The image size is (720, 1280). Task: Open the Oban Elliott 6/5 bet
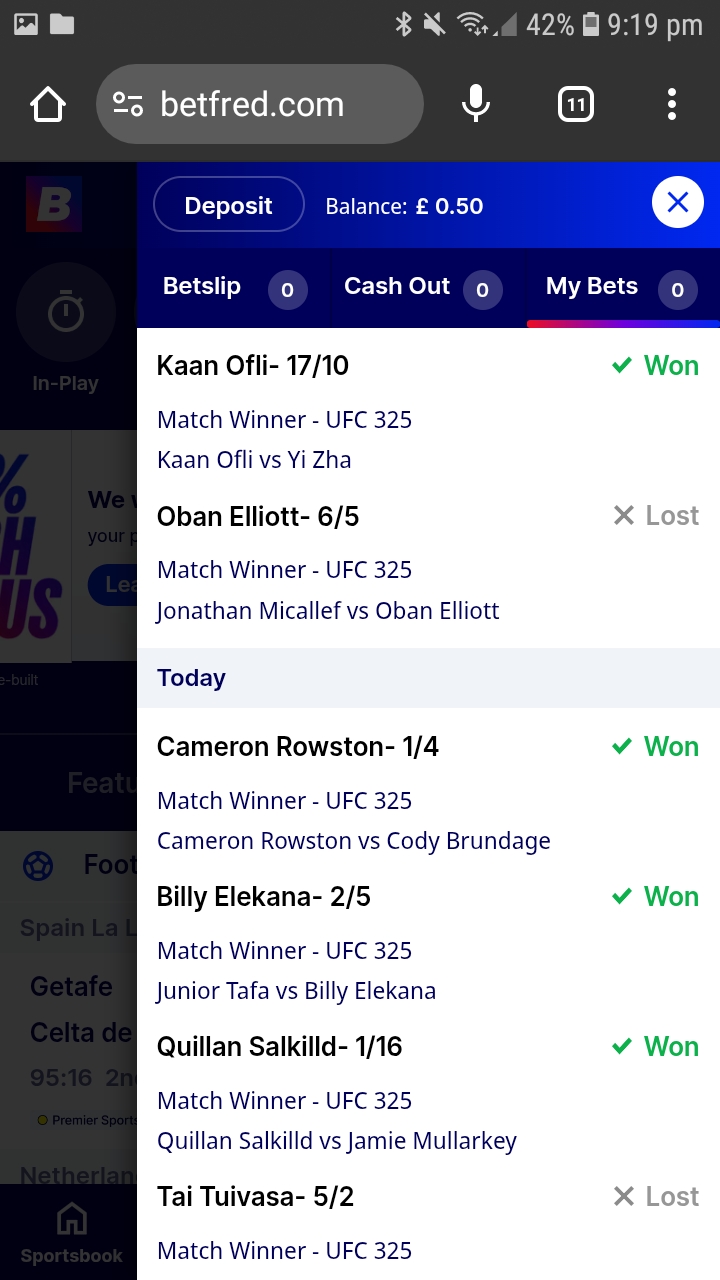[258, 517]
